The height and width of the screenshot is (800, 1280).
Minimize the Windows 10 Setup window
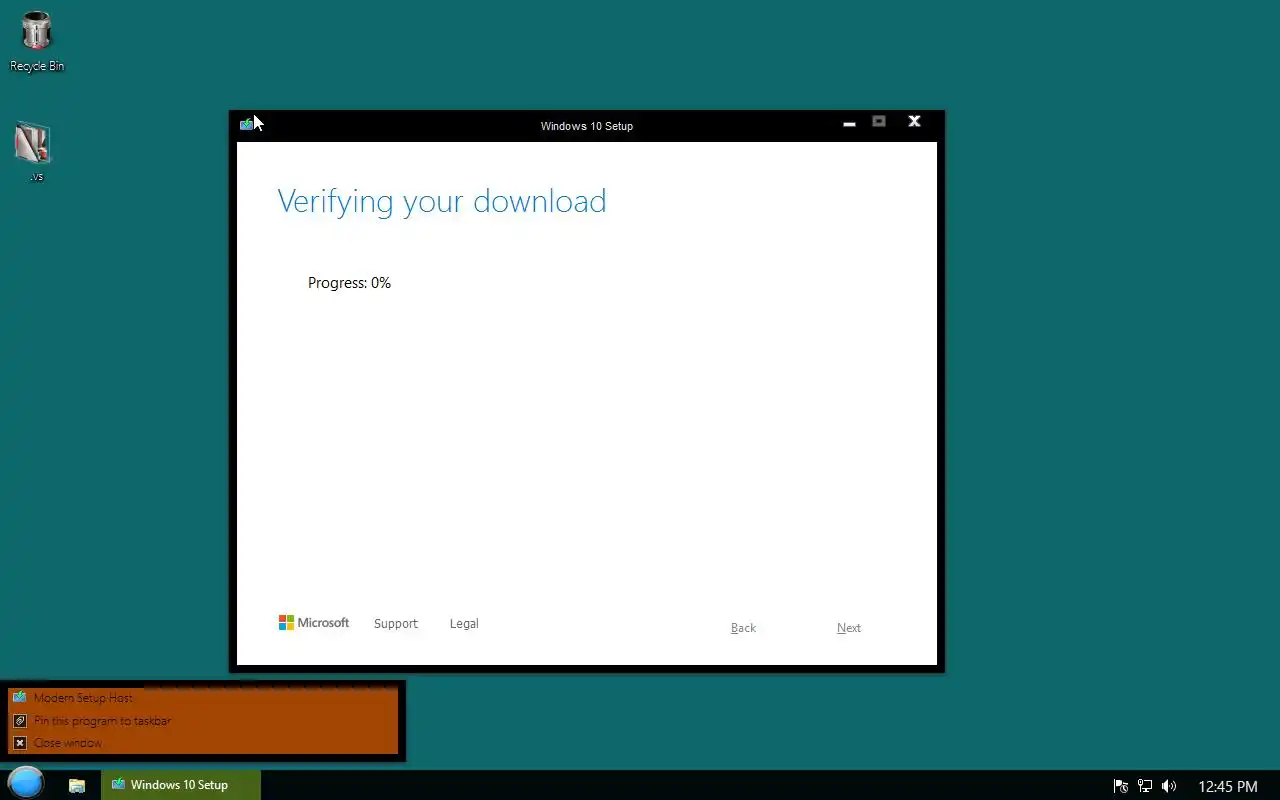(849, 123)
